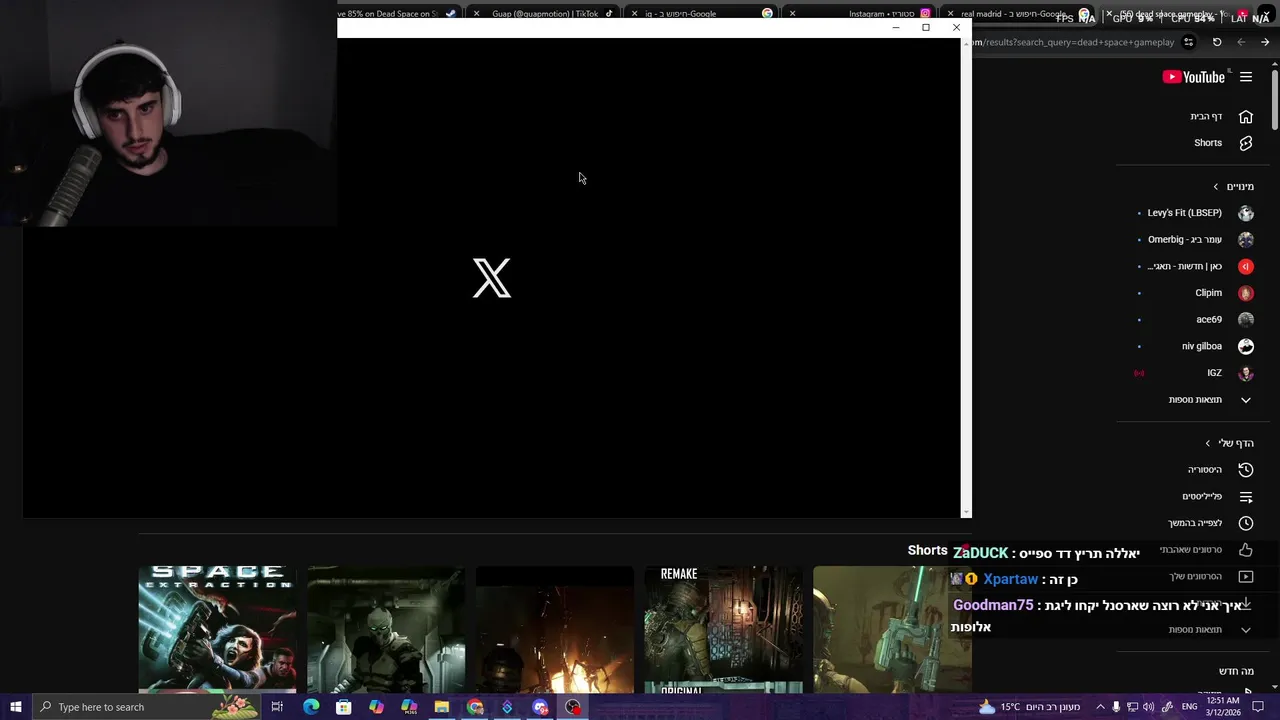The image size is (1280, 720).
Task: Reload the browser page
Action: 1217,42
